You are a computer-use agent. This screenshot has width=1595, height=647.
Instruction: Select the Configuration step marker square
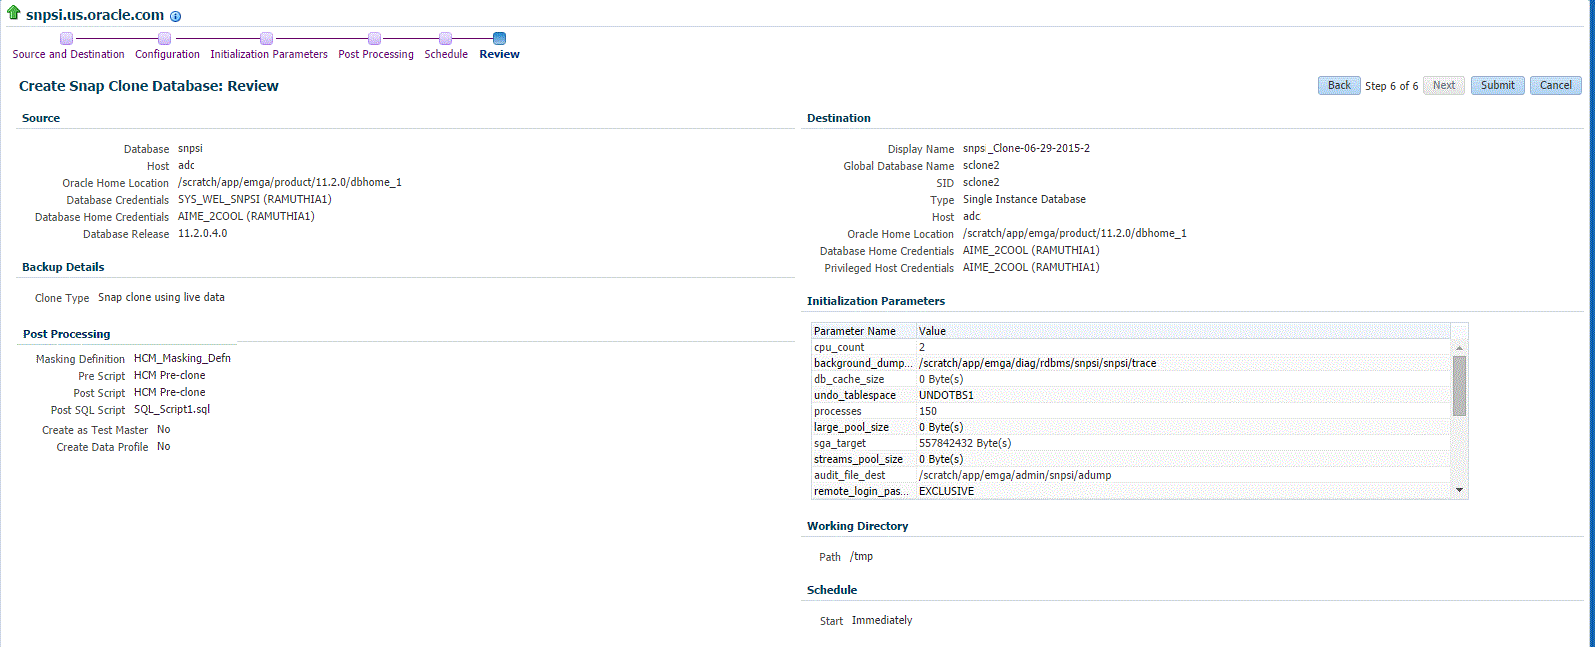pos(164,39)
